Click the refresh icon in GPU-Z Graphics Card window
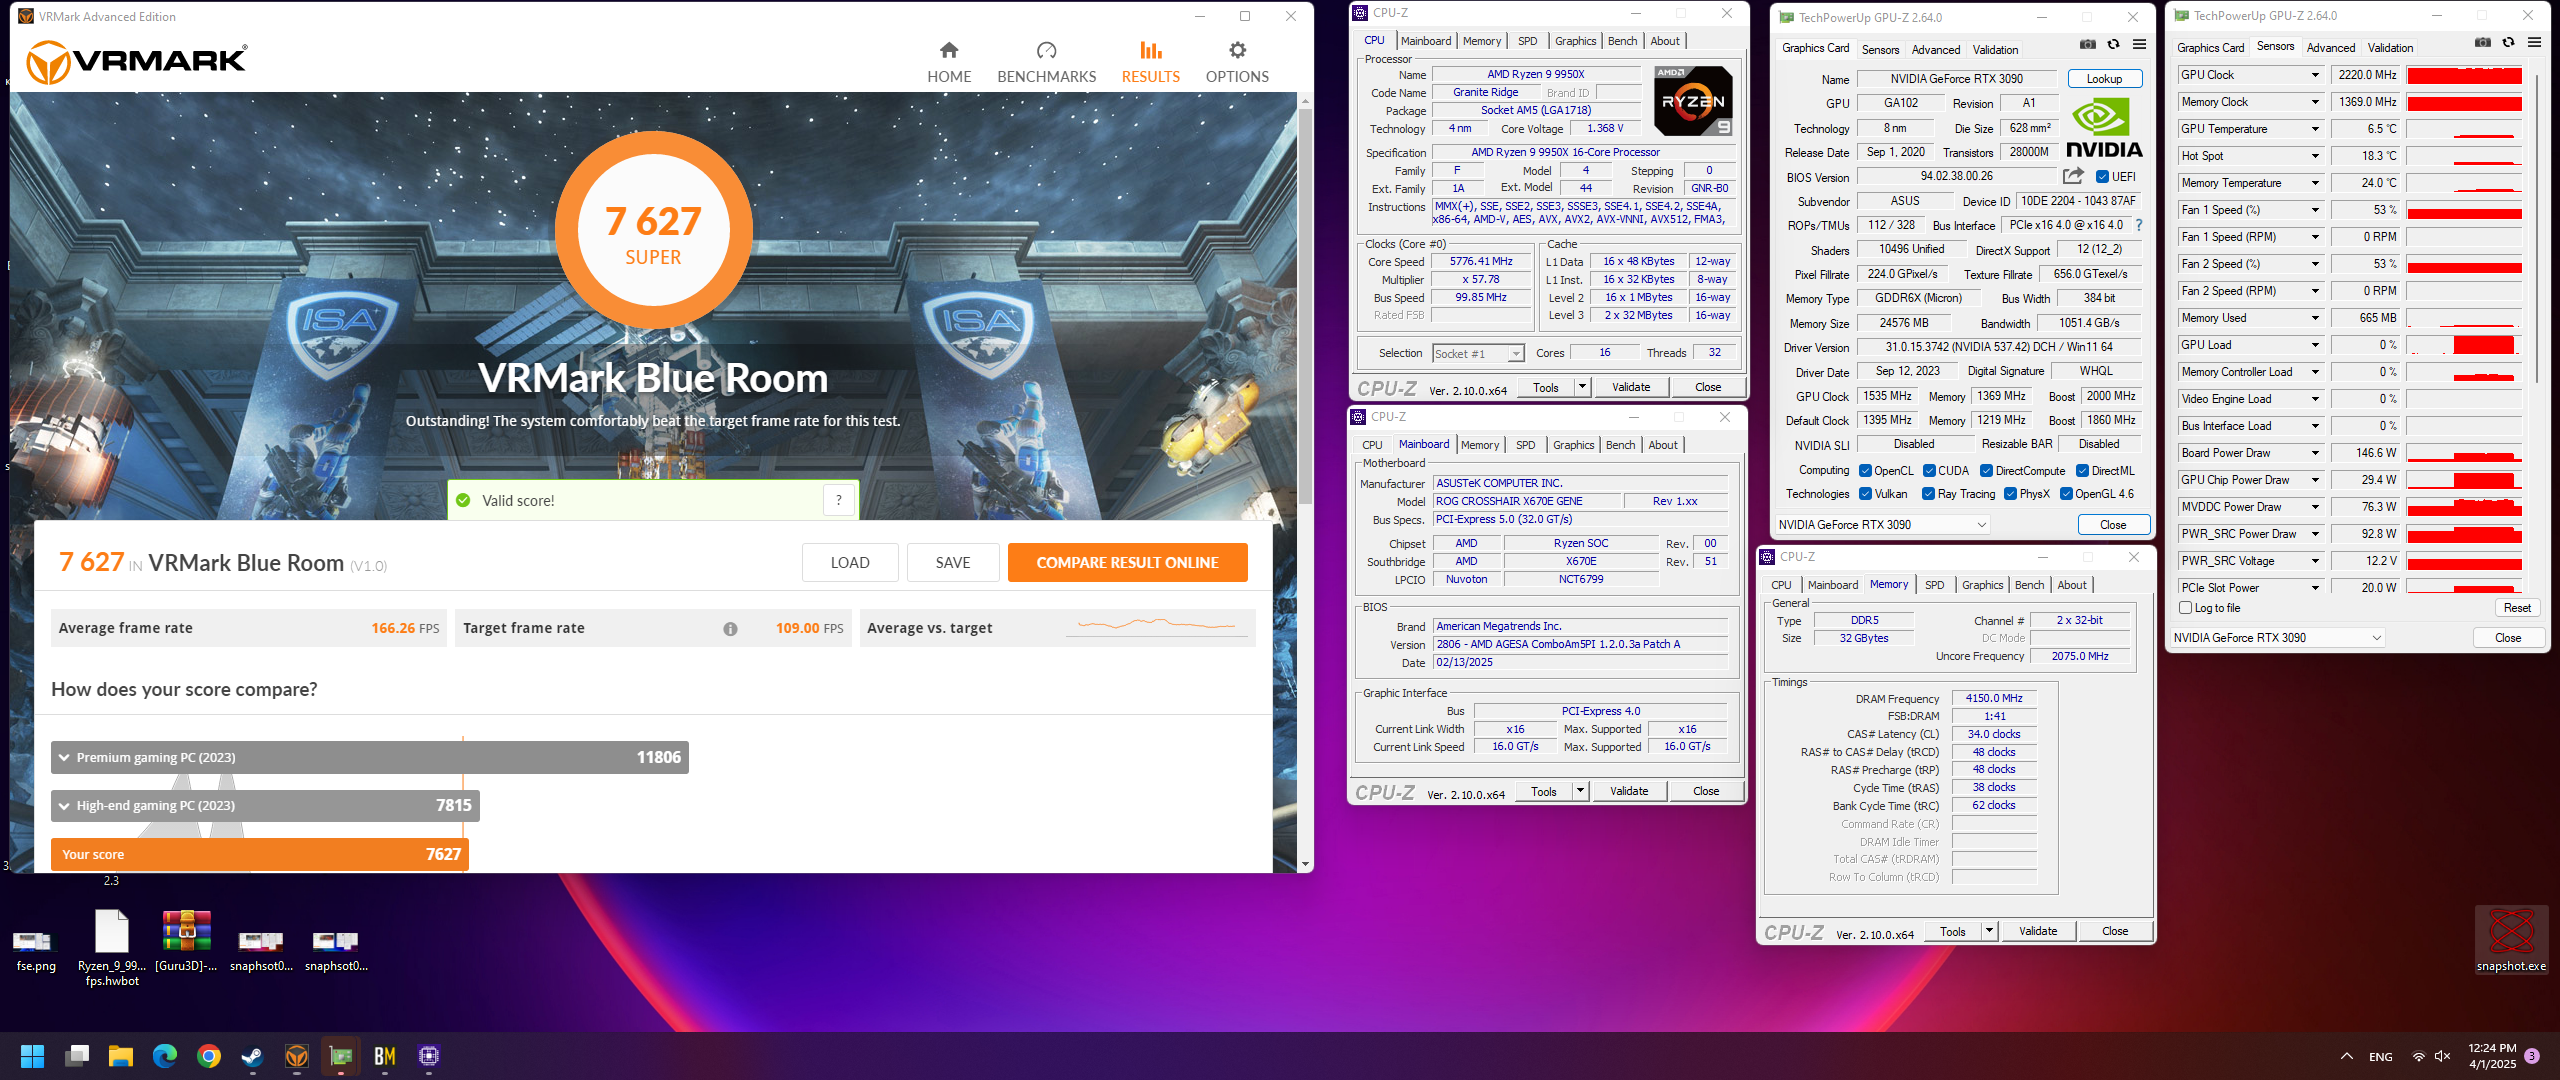Viewport: 2560px width, 1080px height. point(2113,44)
